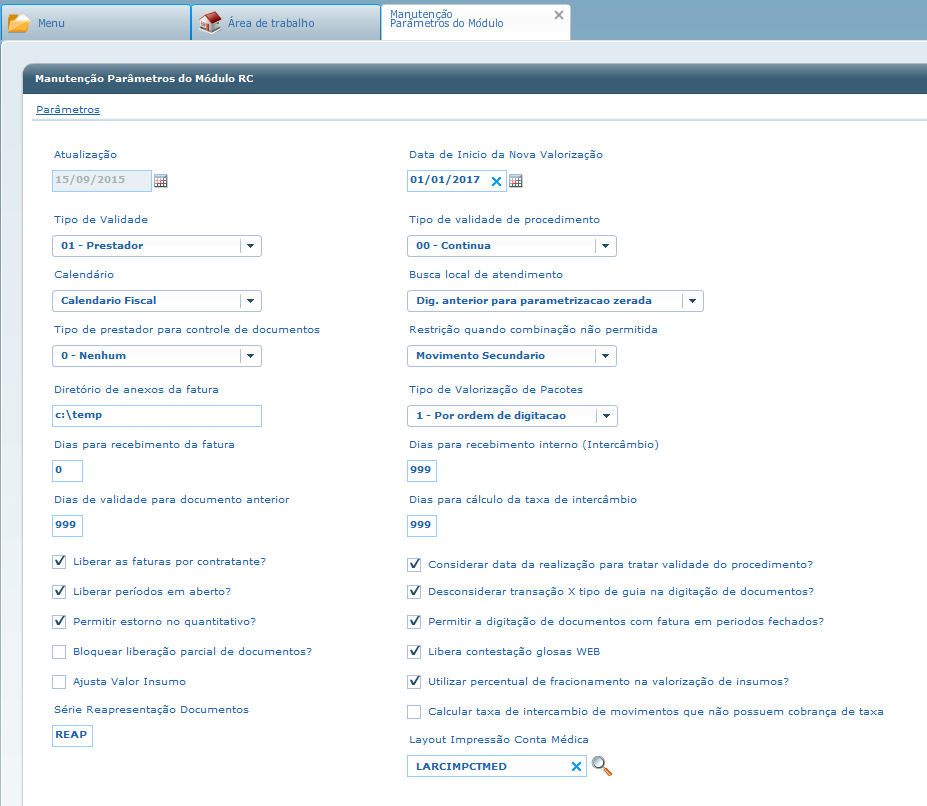Click the Área de trabalho house icon

coord(210,23)
